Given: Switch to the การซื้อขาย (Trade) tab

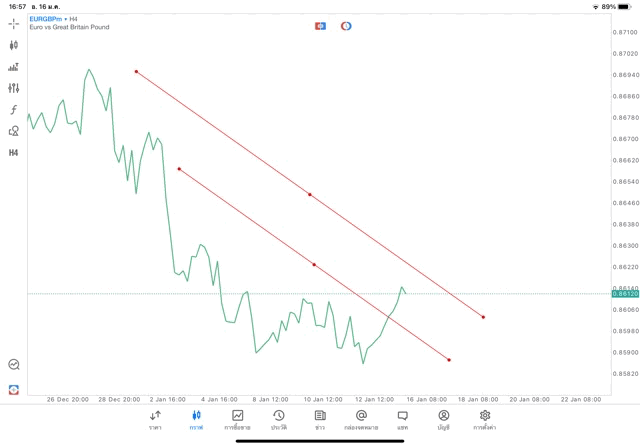Looking at the screenshot, I should (237, 419).
